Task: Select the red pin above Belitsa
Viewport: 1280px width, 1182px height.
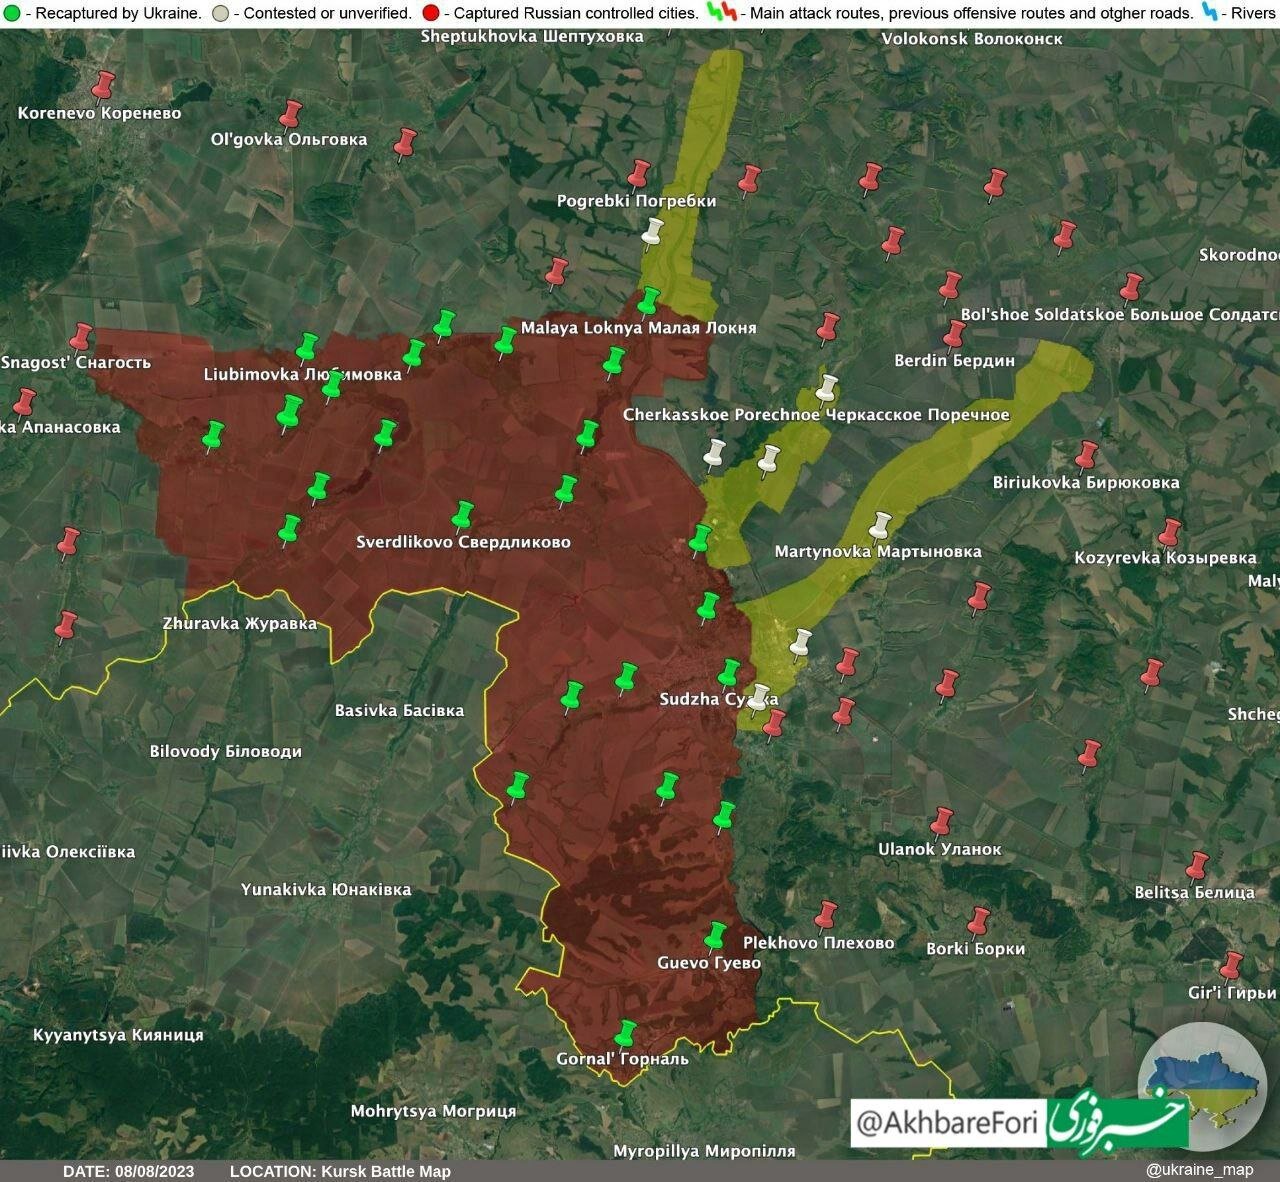Action: (1197, 865)
